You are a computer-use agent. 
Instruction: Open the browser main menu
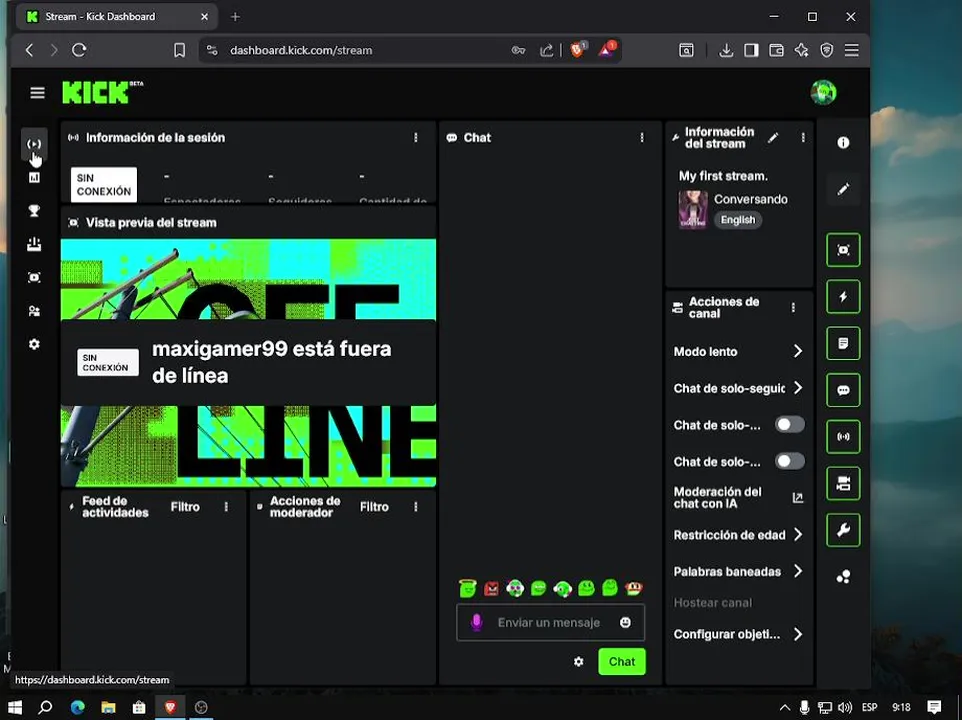coord(852,50)
